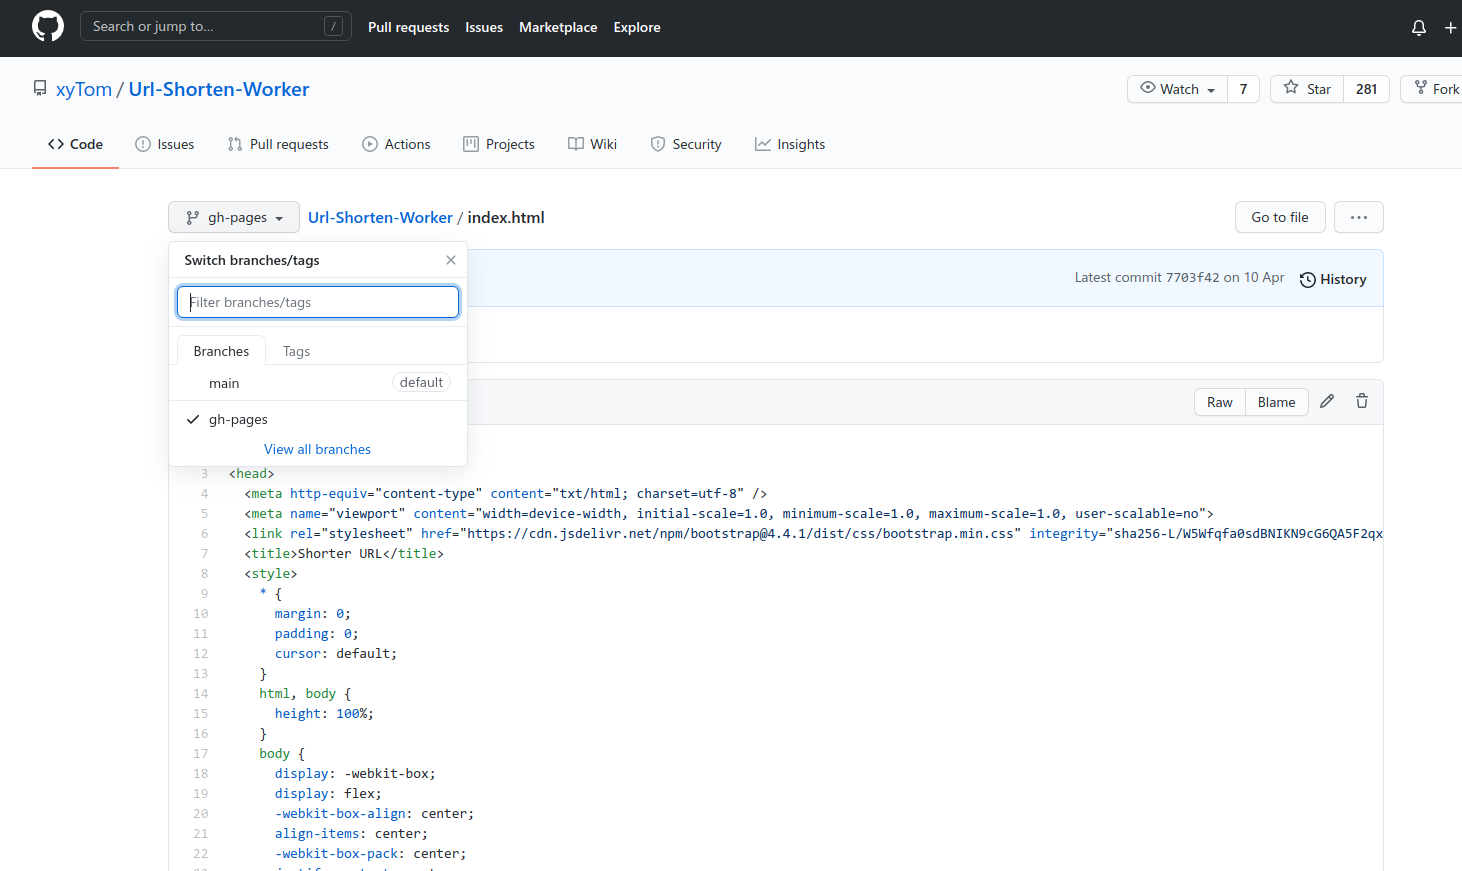Viewport: 1462px width, 871px height.
Task: Focus the Filter branches/tags field
Action: [x=318, y=302]
